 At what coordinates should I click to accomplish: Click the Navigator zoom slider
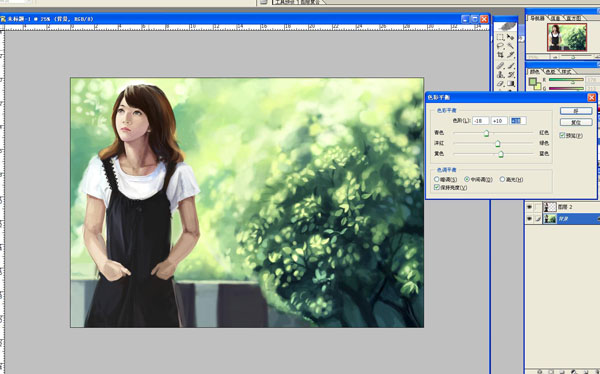[574, 57]
